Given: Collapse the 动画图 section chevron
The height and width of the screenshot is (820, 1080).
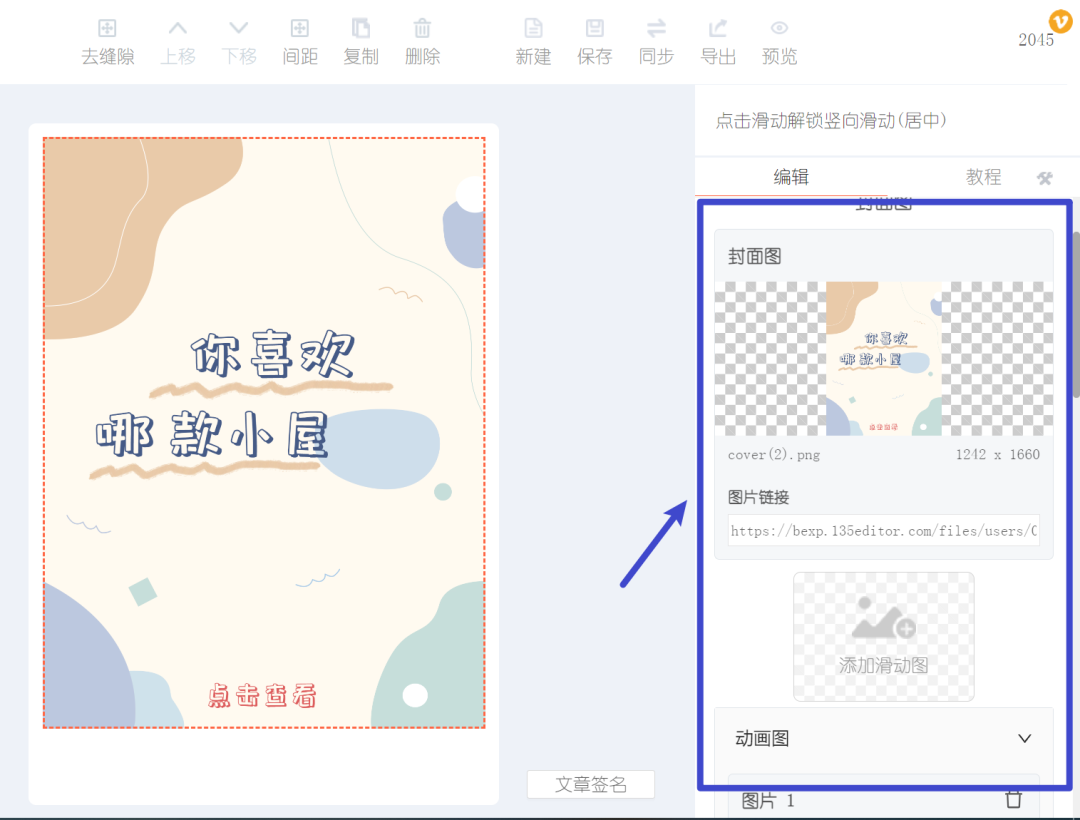Looking at the screenshot, I should 1024,739.
